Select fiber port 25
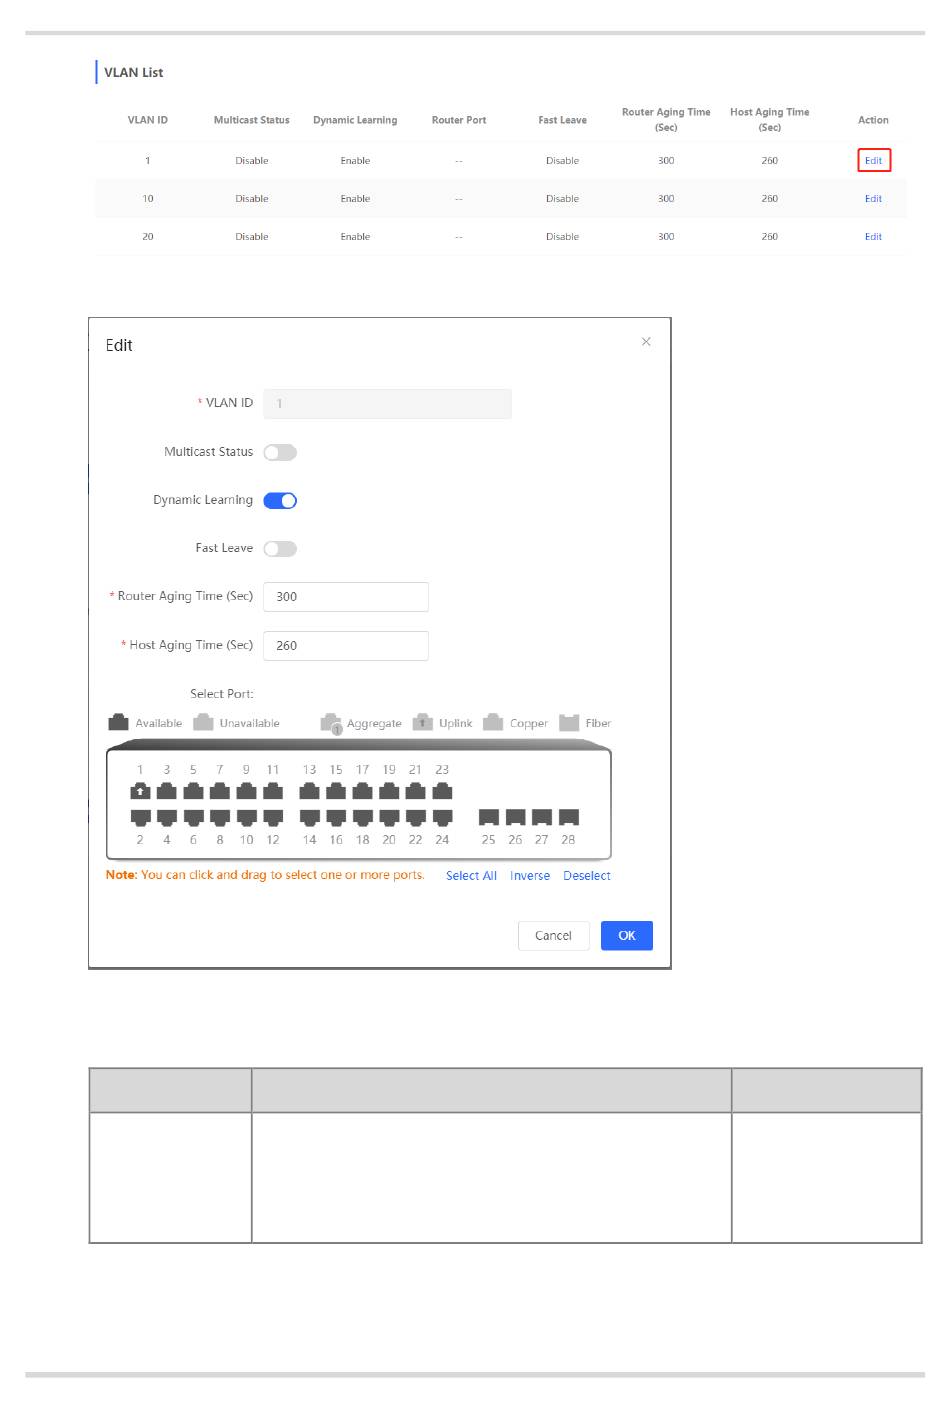Viewport: 950px width, 1408px height. 488,817
